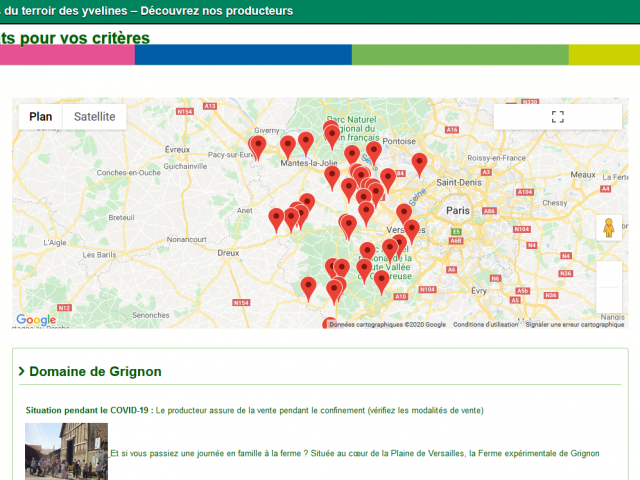Click the 'Situation pendant le COVID-19' text
640x480 pixels.
tap(87, 410)
